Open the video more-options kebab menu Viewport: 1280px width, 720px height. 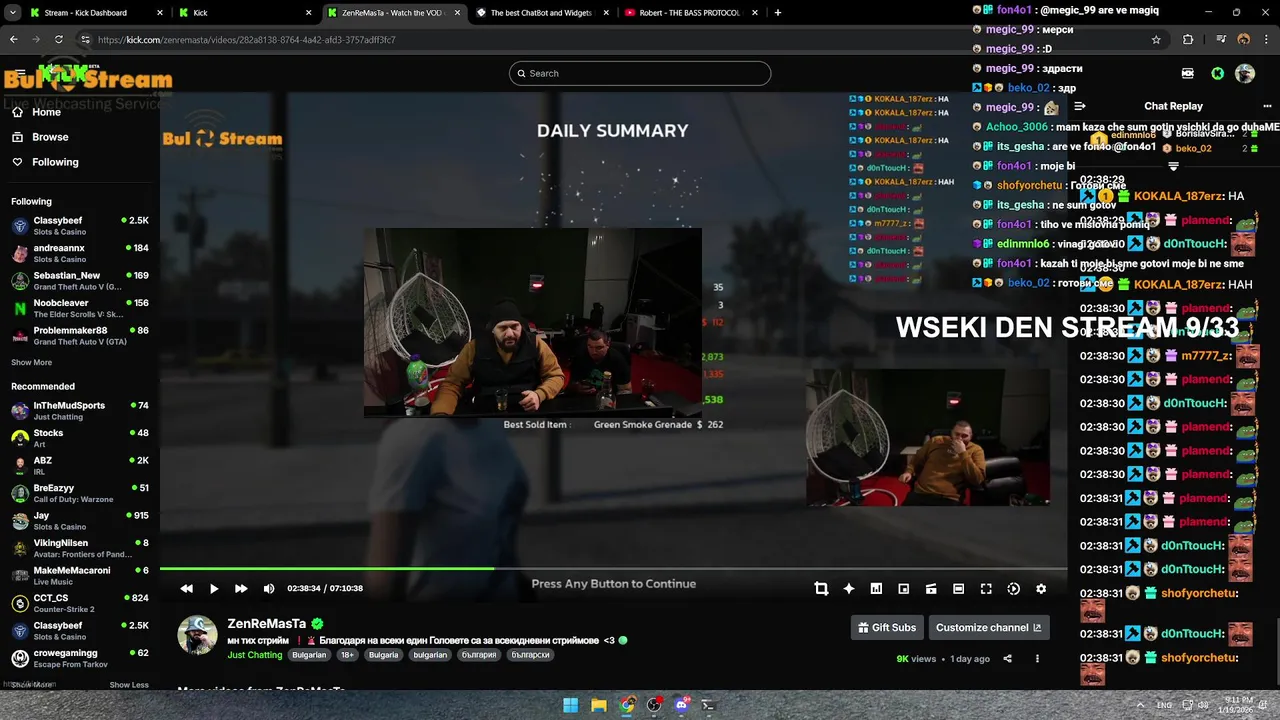pyautogui.click(x=1037, y=659)
